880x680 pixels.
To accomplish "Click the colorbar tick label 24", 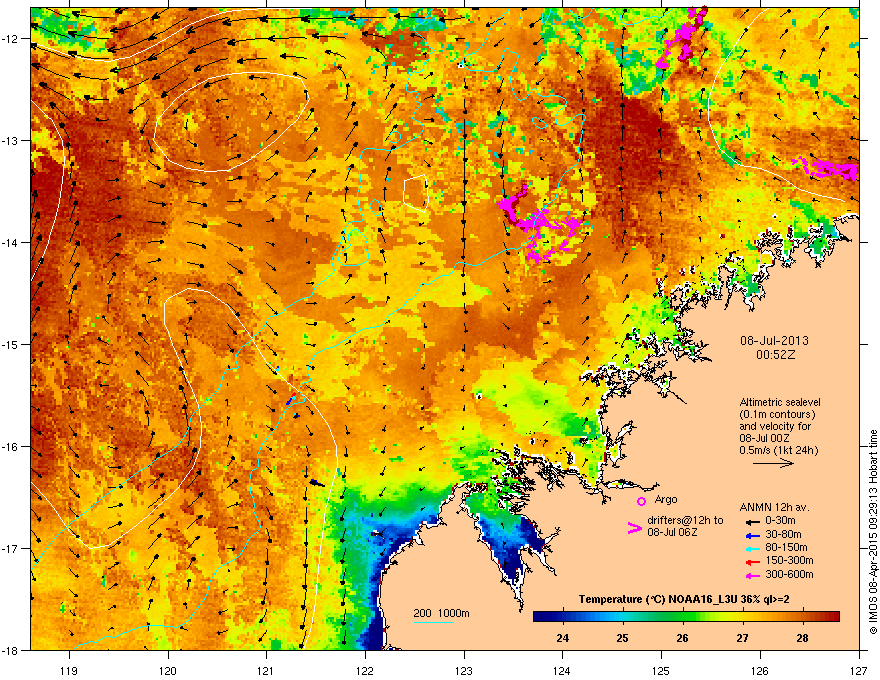I will click(x=562, y=638).
